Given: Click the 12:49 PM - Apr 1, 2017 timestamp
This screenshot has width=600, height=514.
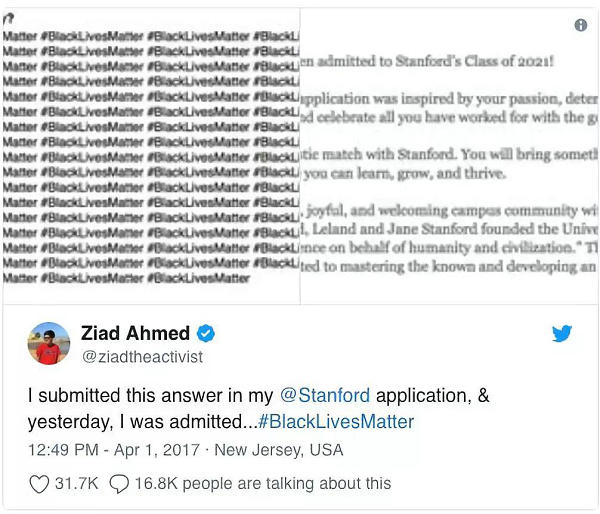Looking at the screenshot, I should [x=114, y=450].
